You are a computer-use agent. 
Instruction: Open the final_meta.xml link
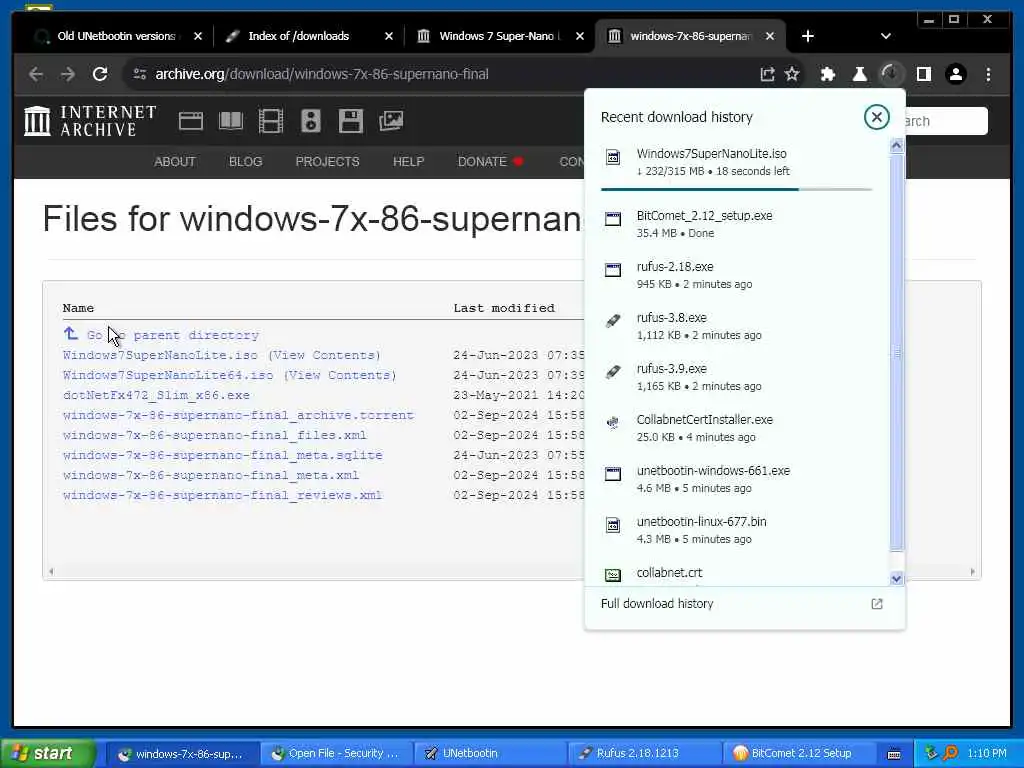point(211,475)
